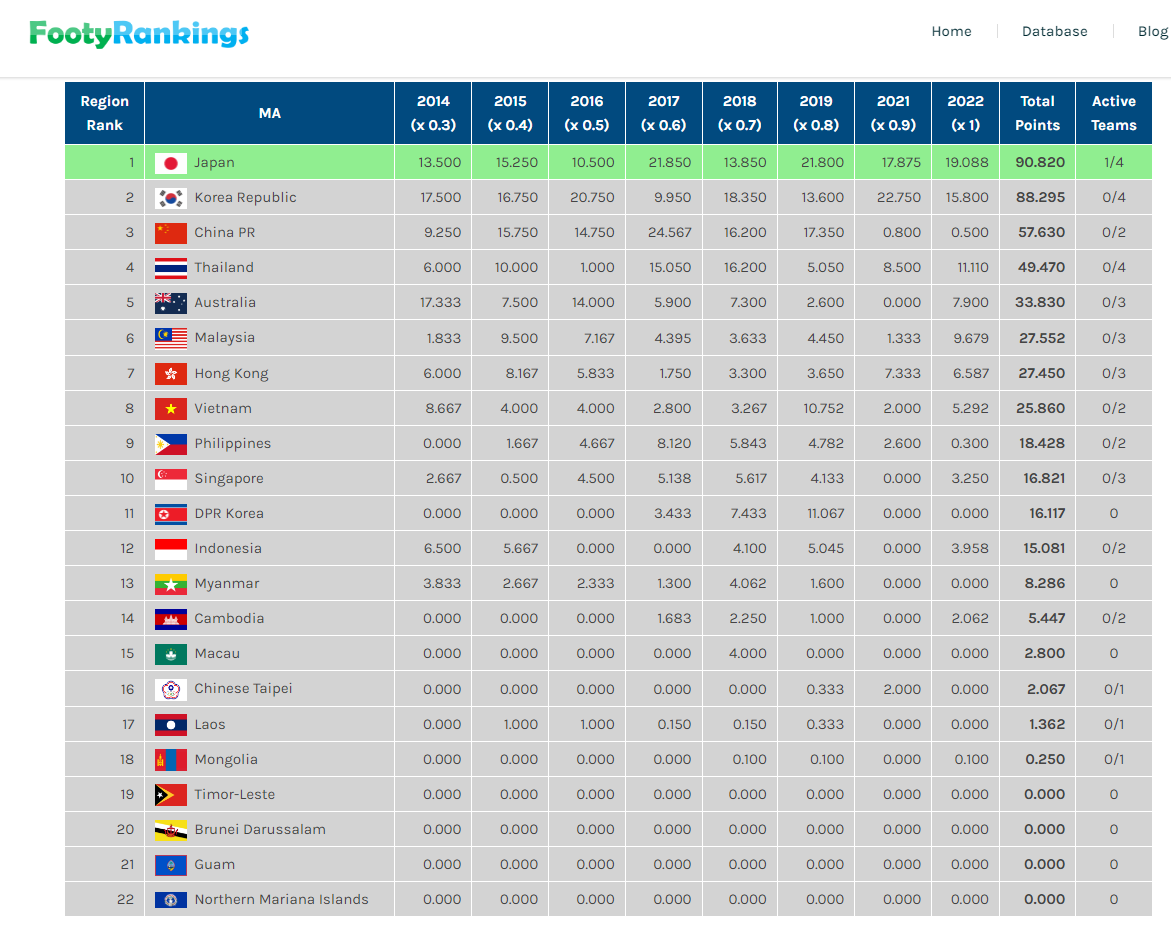The height and width of the screenshot is (931, 1171).
Task: Click the Cambodia flag icon
Action: pyautogui.click(x=170, y=620)
